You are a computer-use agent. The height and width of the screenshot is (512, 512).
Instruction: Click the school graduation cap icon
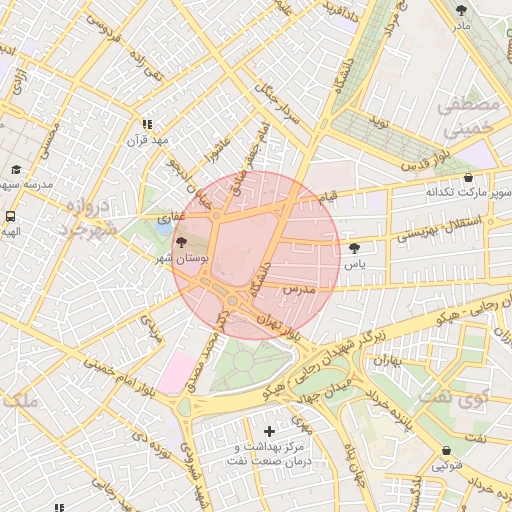(16, 170)
